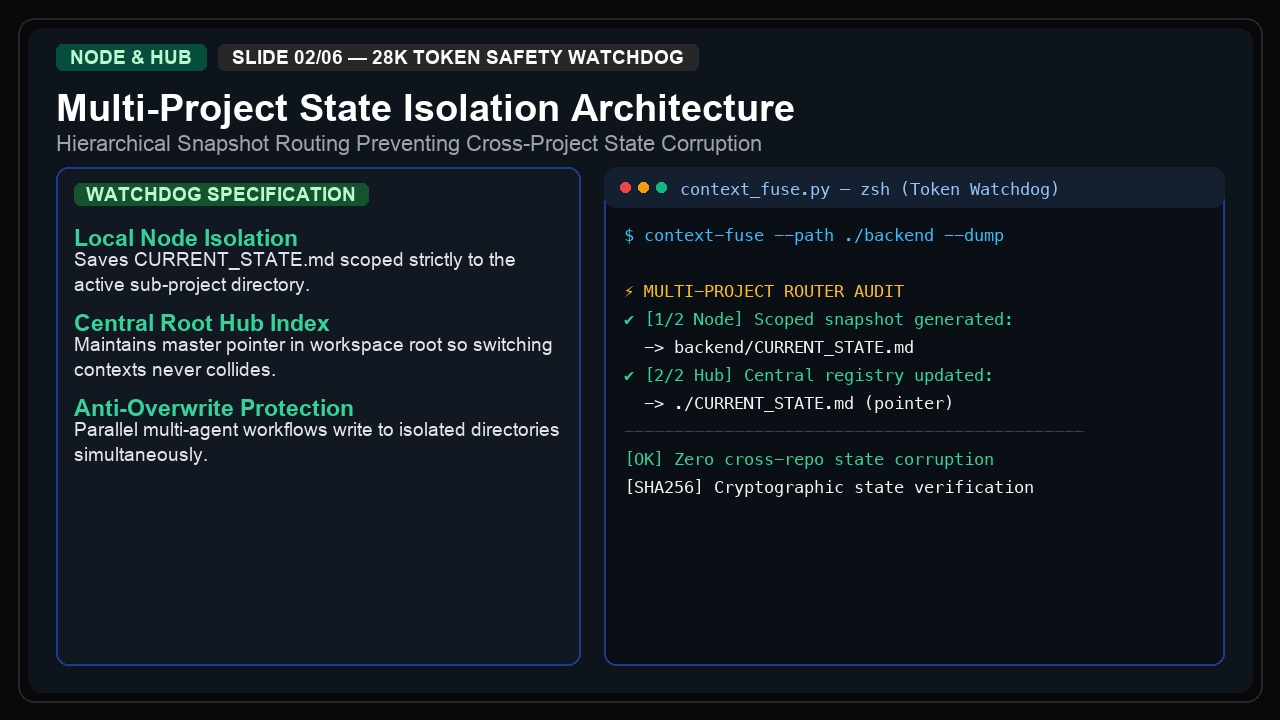
Task: Click the [SHA256] Cryptographic state verification line
Action: point(829,488)
